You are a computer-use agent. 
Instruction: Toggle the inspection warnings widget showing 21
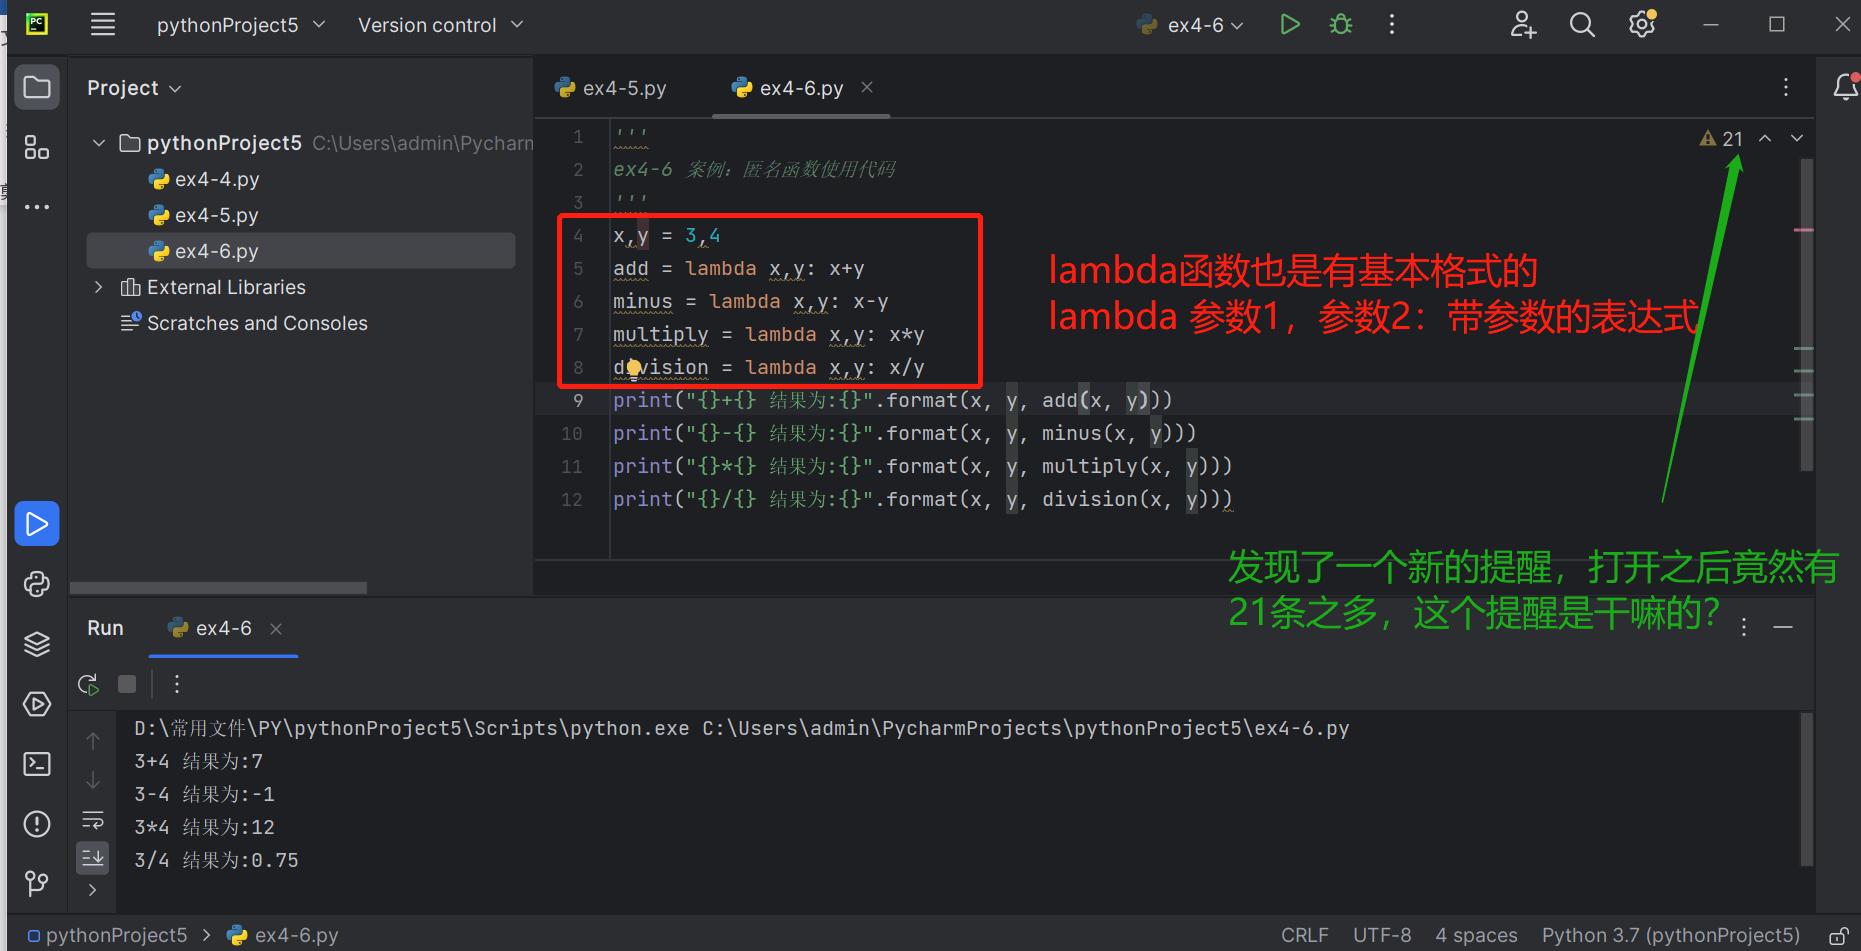[1723, 138]
